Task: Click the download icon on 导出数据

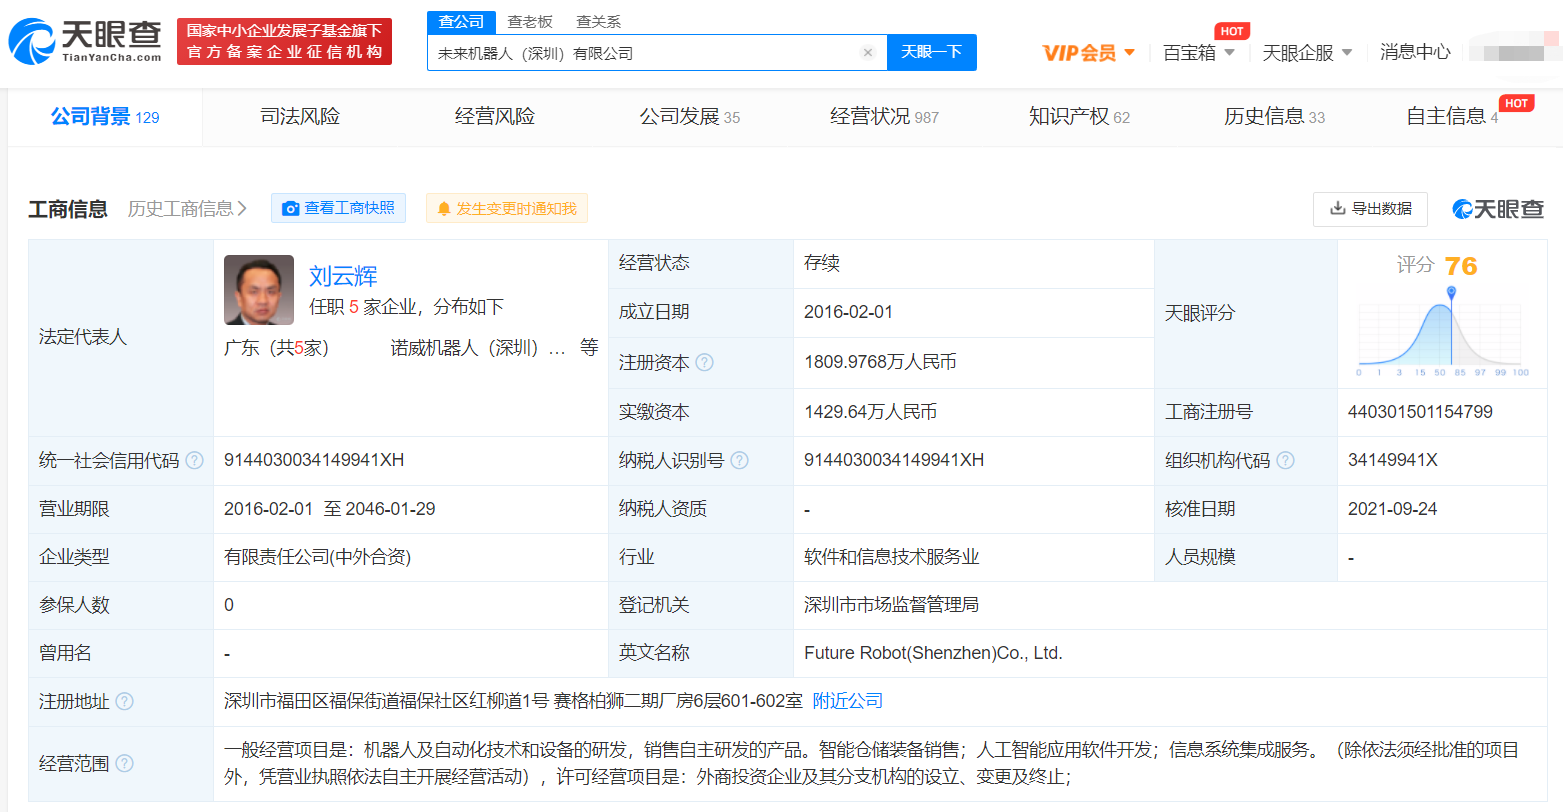Action: 1337,208
